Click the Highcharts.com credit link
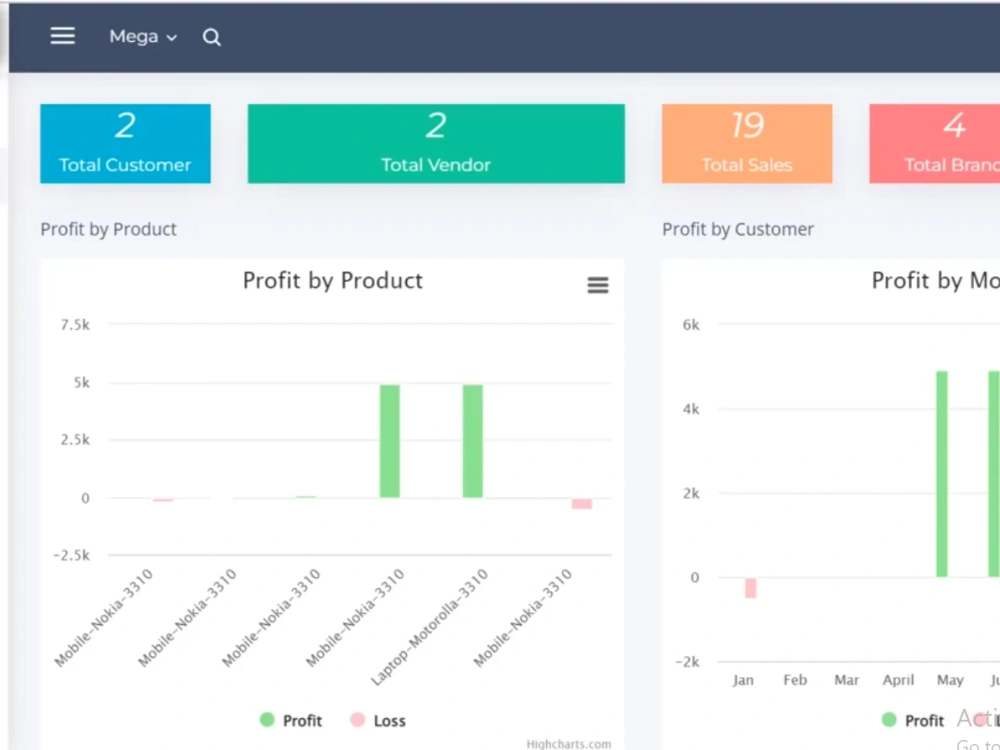 pyautogui.click(x=568, y=744)
